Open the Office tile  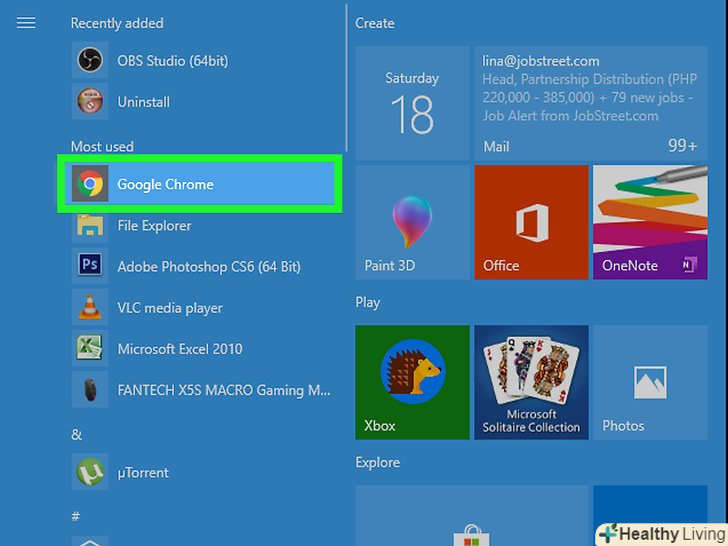(531, 222)
